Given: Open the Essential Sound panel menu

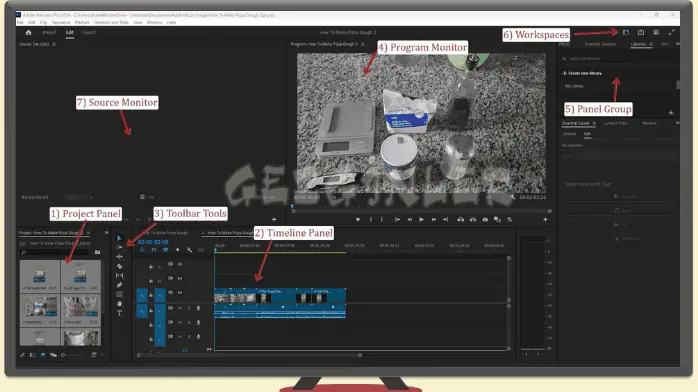Looking at the screenshot, I should coord(594,123).
